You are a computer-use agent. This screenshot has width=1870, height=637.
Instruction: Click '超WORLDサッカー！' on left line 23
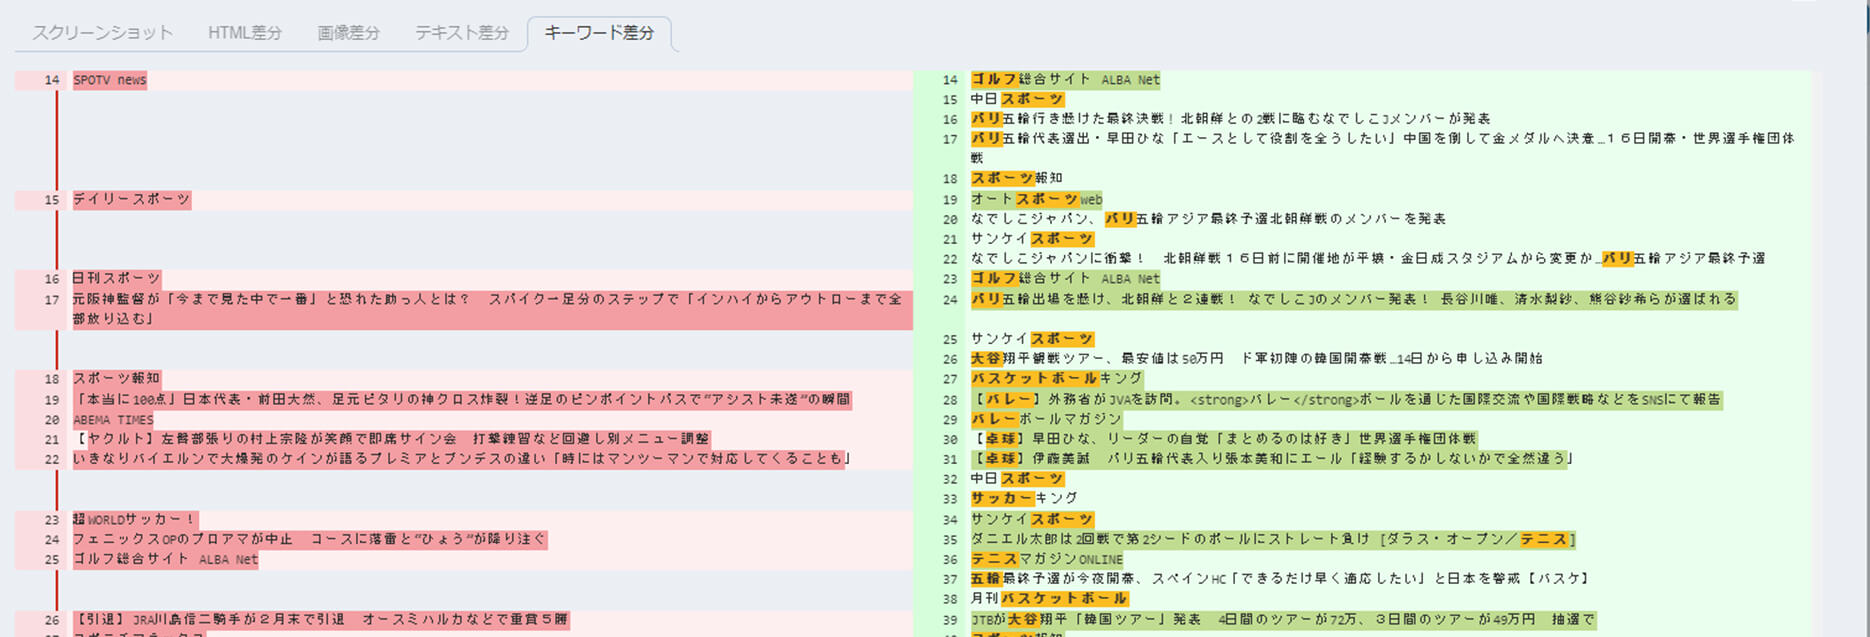point(135,520)
